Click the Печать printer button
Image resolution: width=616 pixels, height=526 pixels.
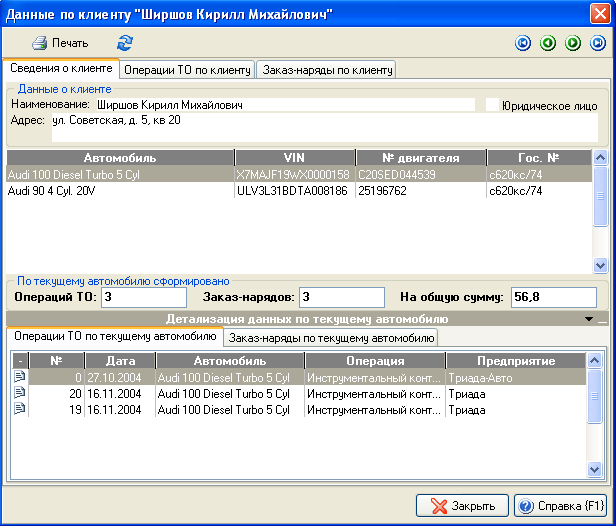(60, 43)
